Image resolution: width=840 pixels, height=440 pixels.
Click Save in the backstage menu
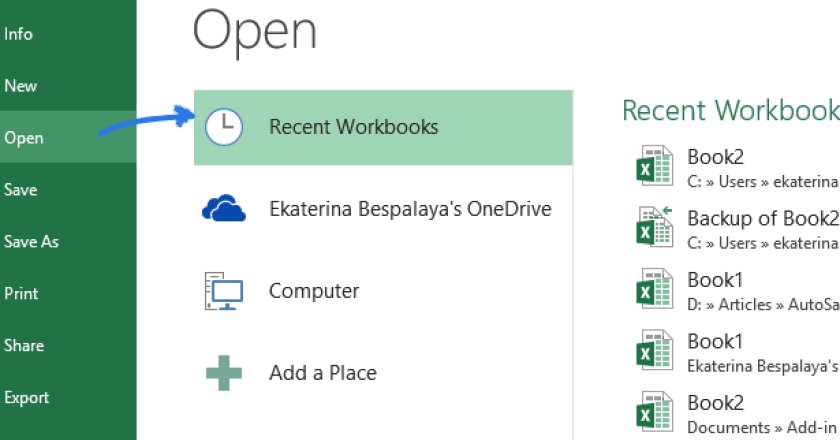(x=21, y=190)
